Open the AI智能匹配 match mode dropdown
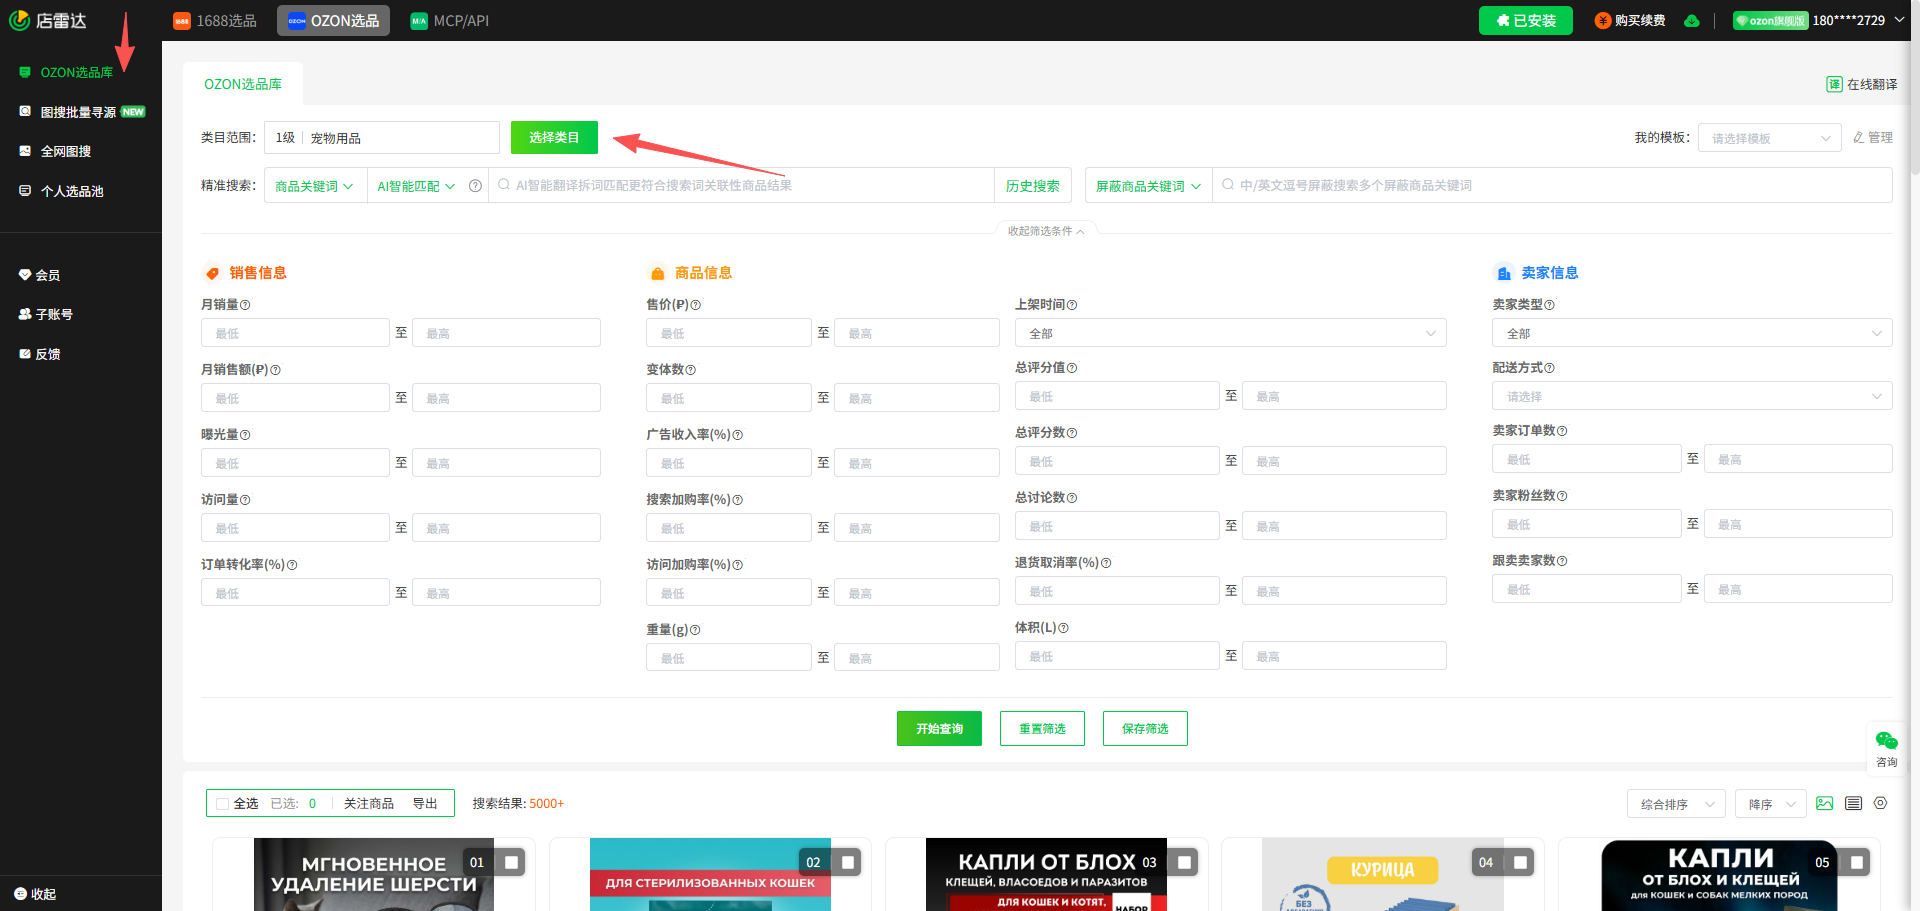Screen dimensions: 1920x911 (416, 186)
